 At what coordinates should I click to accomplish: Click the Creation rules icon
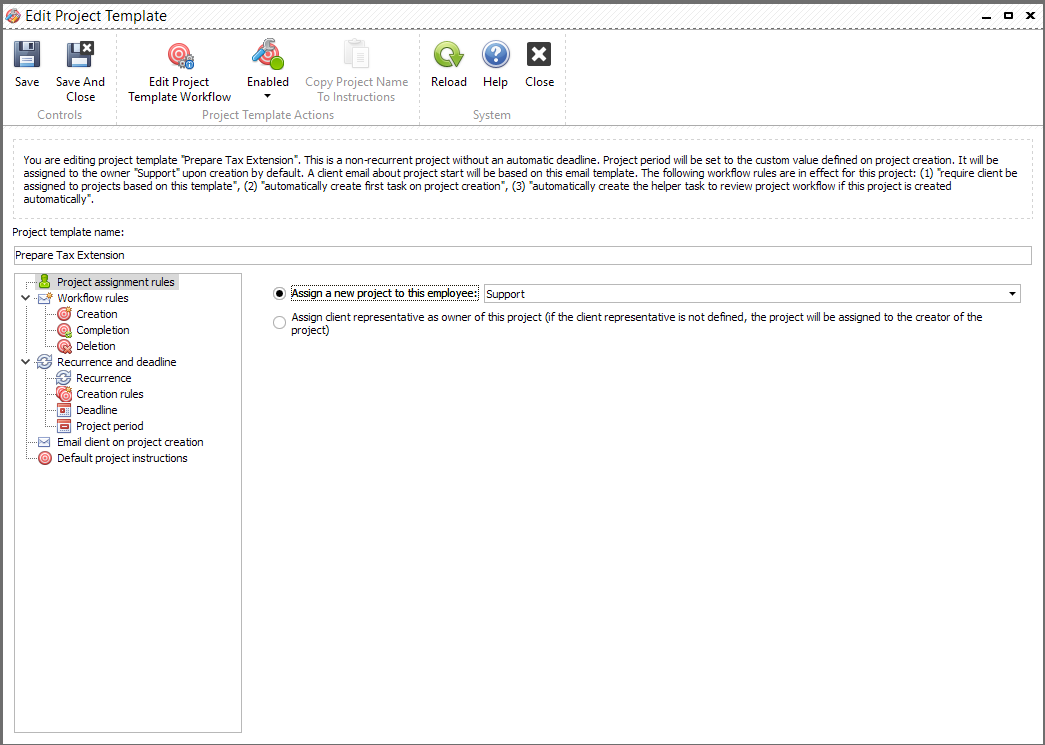click(x=64, y=394)
